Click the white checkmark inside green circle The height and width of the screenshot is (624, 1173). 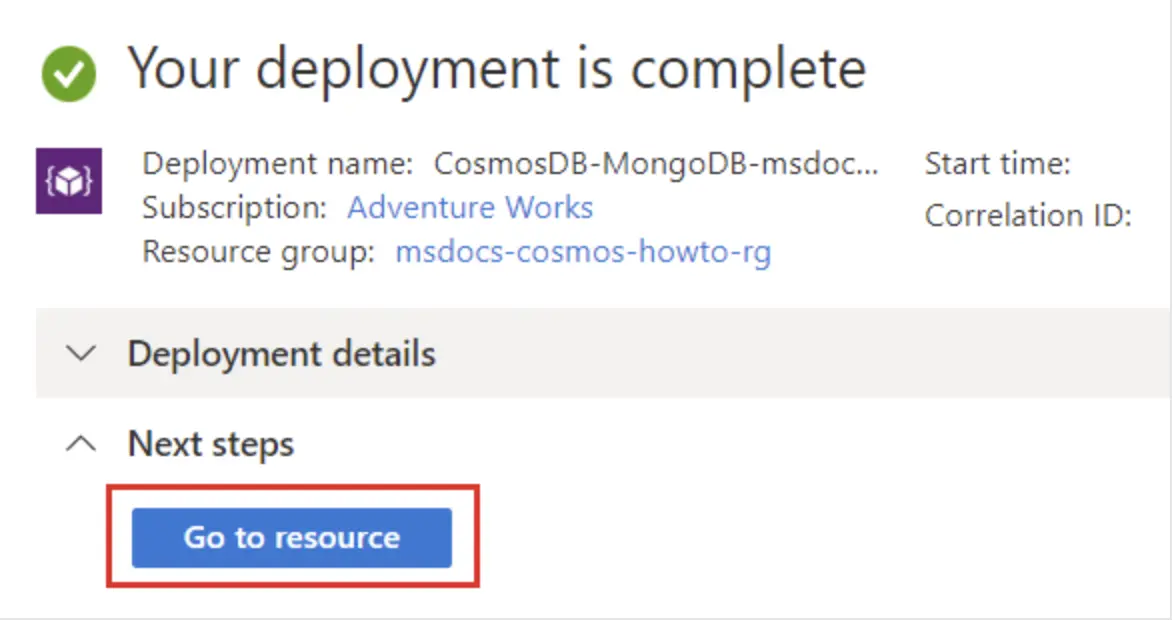tap(69, 74)
